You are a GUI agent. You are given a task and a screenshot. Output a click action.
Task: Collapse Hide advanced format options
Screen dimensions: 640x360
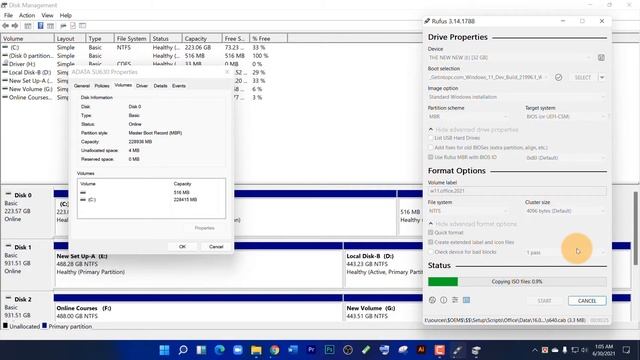coord(472,224)
